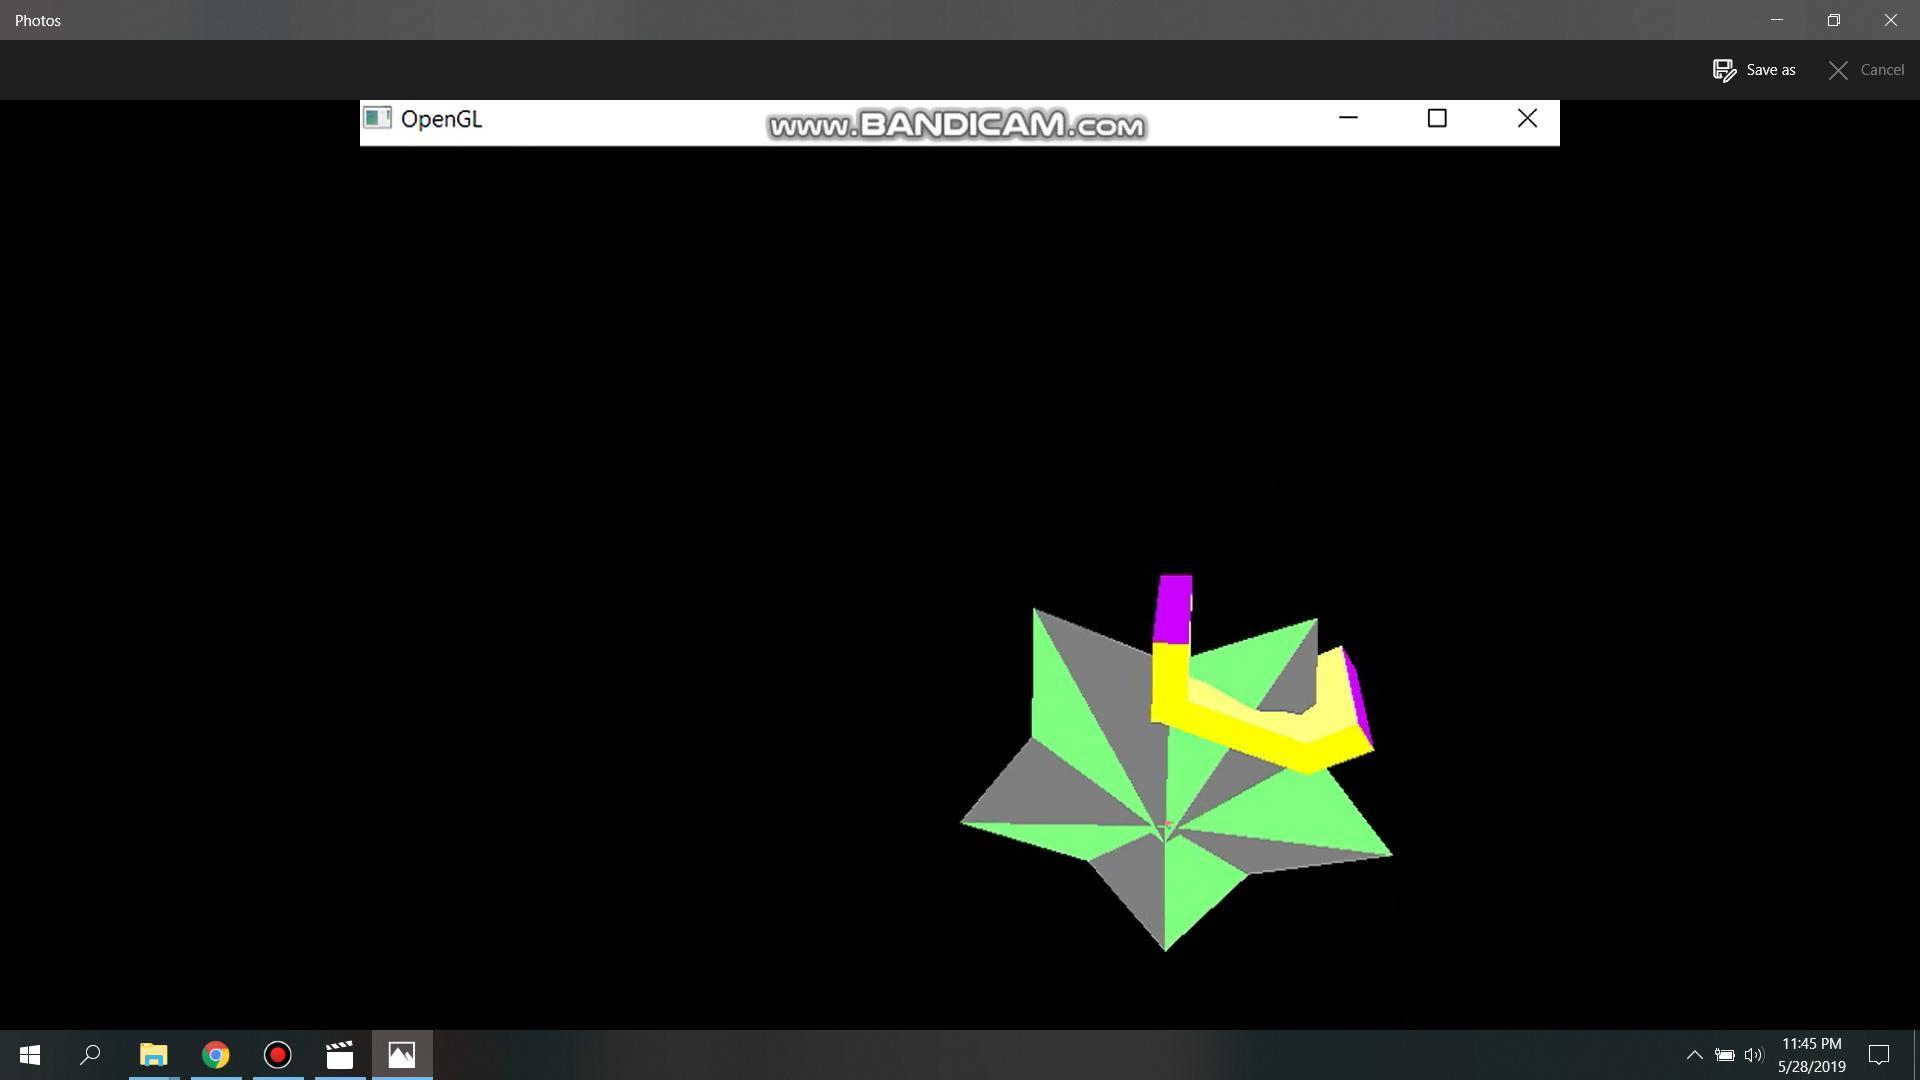The image size is (1920, 1080).
Task: Click the Photos title in the title bar
Action: (37, 19)
